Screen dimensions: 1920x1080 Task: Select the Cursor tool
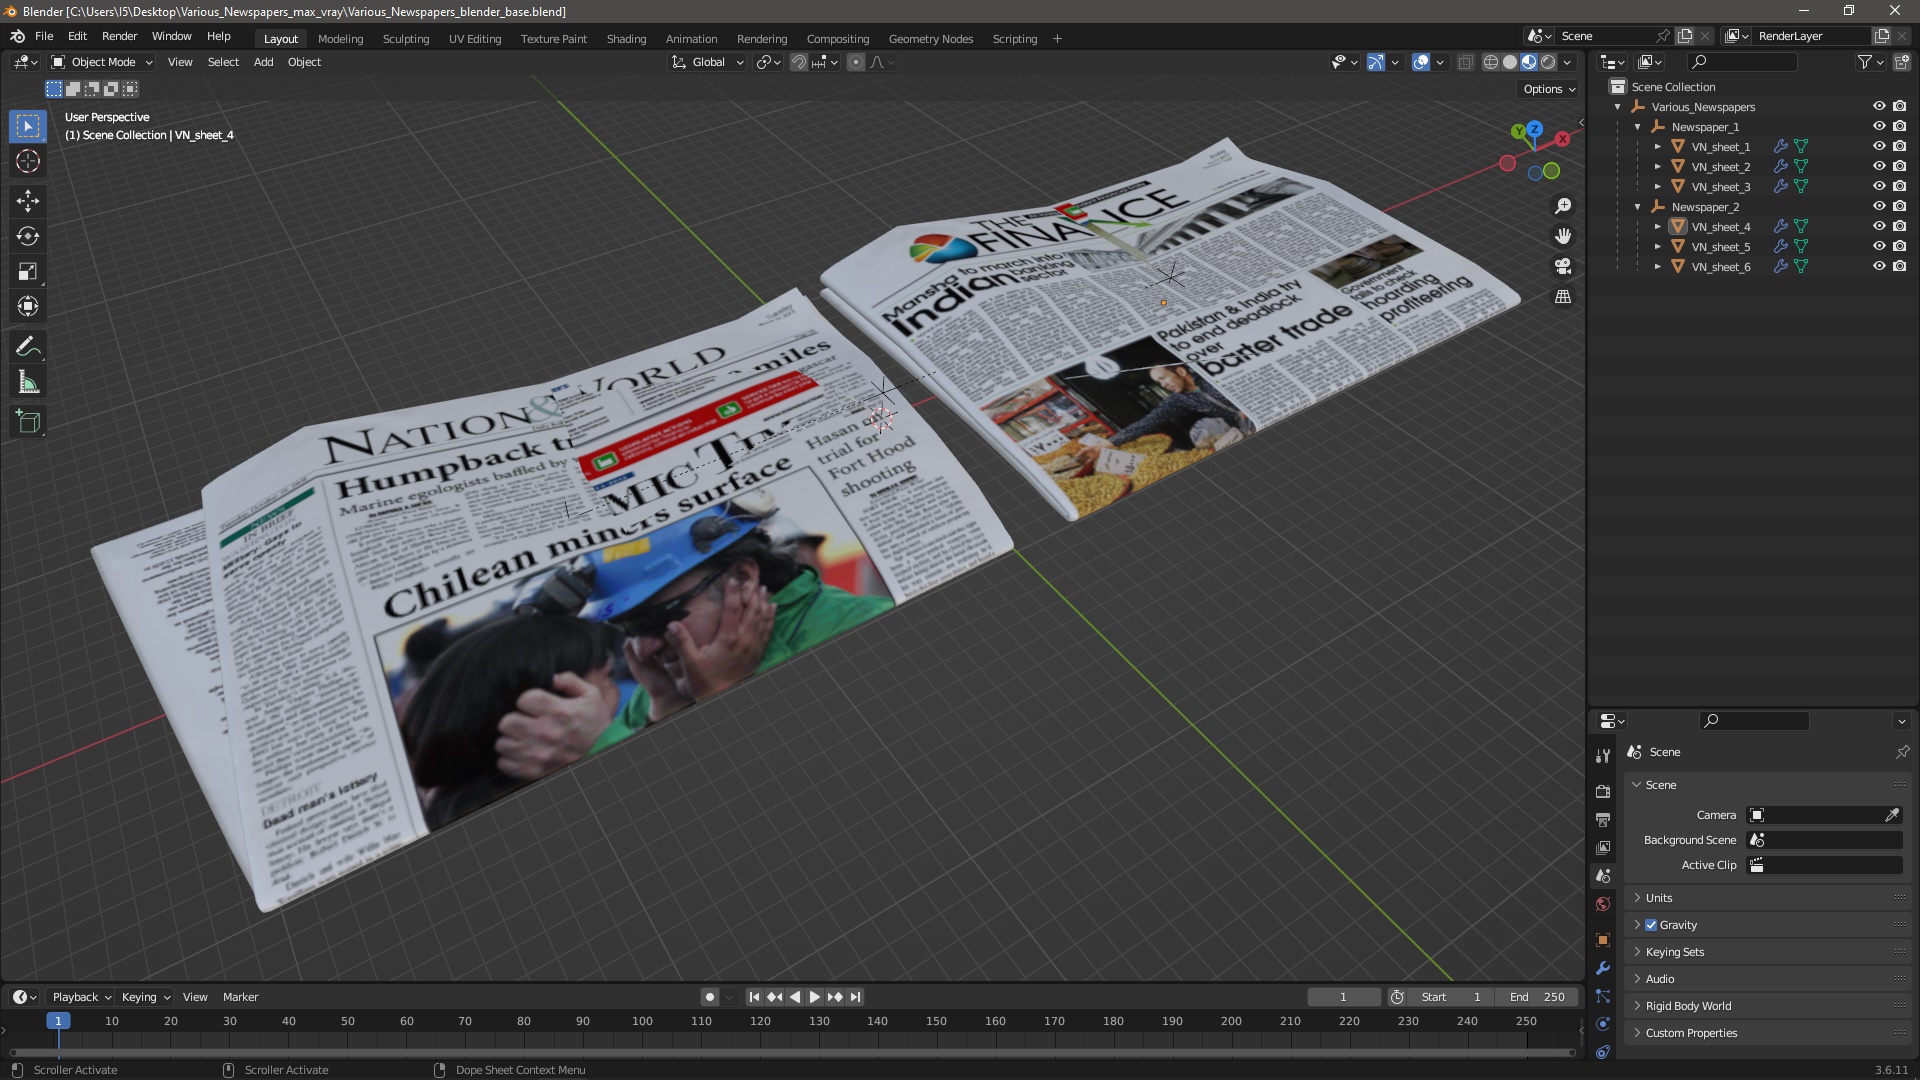pos(28,162)
